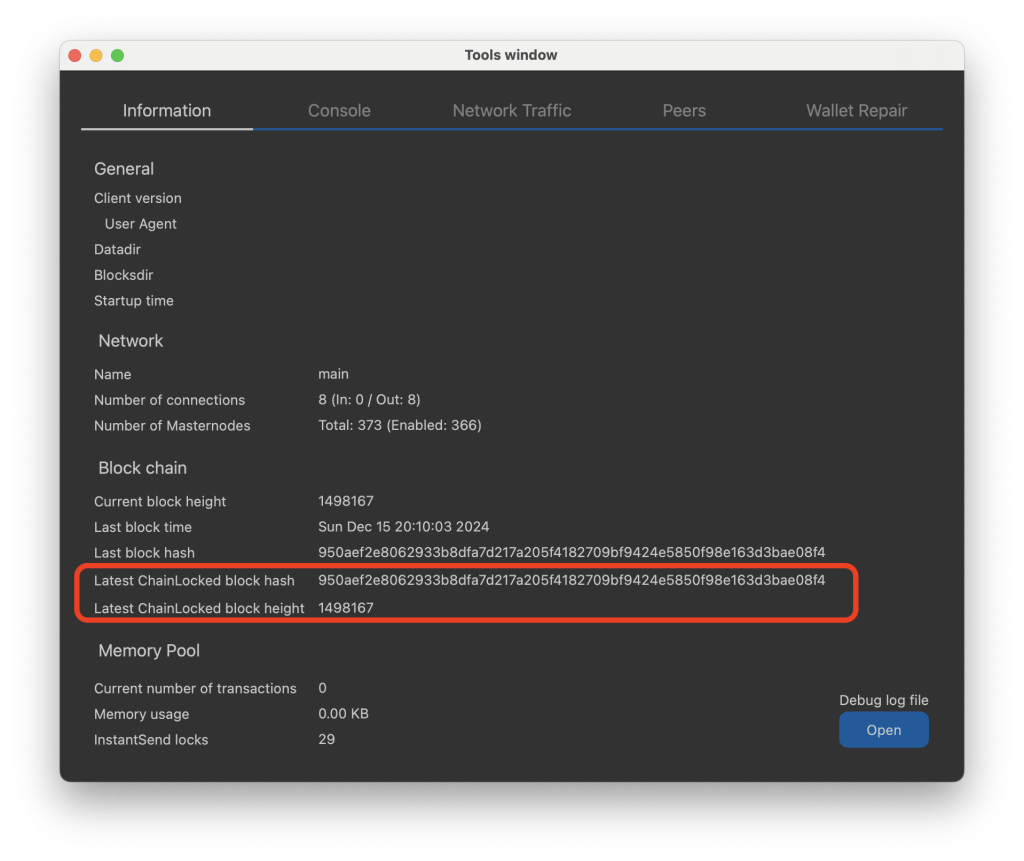The image size is (1024, 861).
Task: Select the 'Startup time' label
Action: pos(134,301)
